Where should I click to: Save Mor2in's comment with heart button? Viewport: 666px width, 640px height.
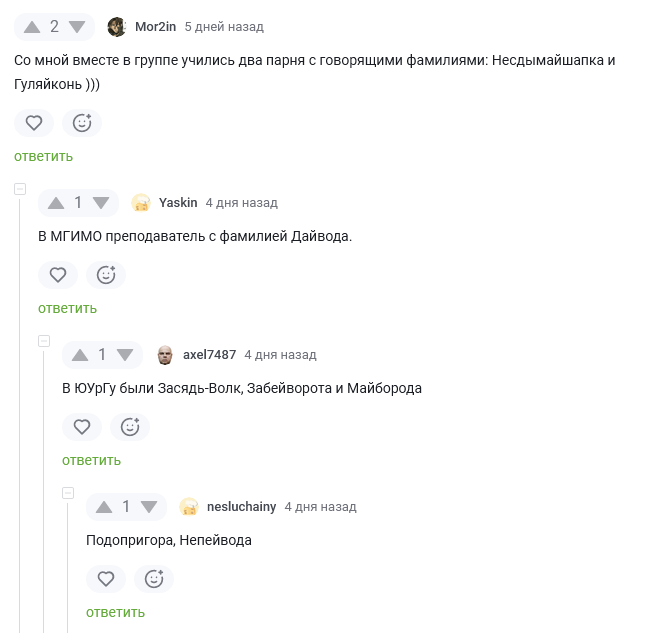tap(34, 123)
